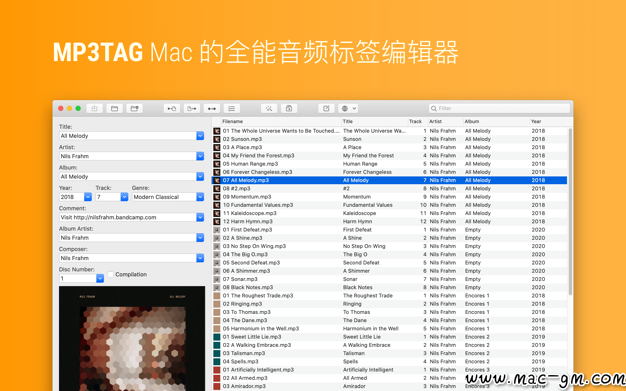Click the Tag to Tag convert icon
The image size is (626, 391).
coord(212,108)
